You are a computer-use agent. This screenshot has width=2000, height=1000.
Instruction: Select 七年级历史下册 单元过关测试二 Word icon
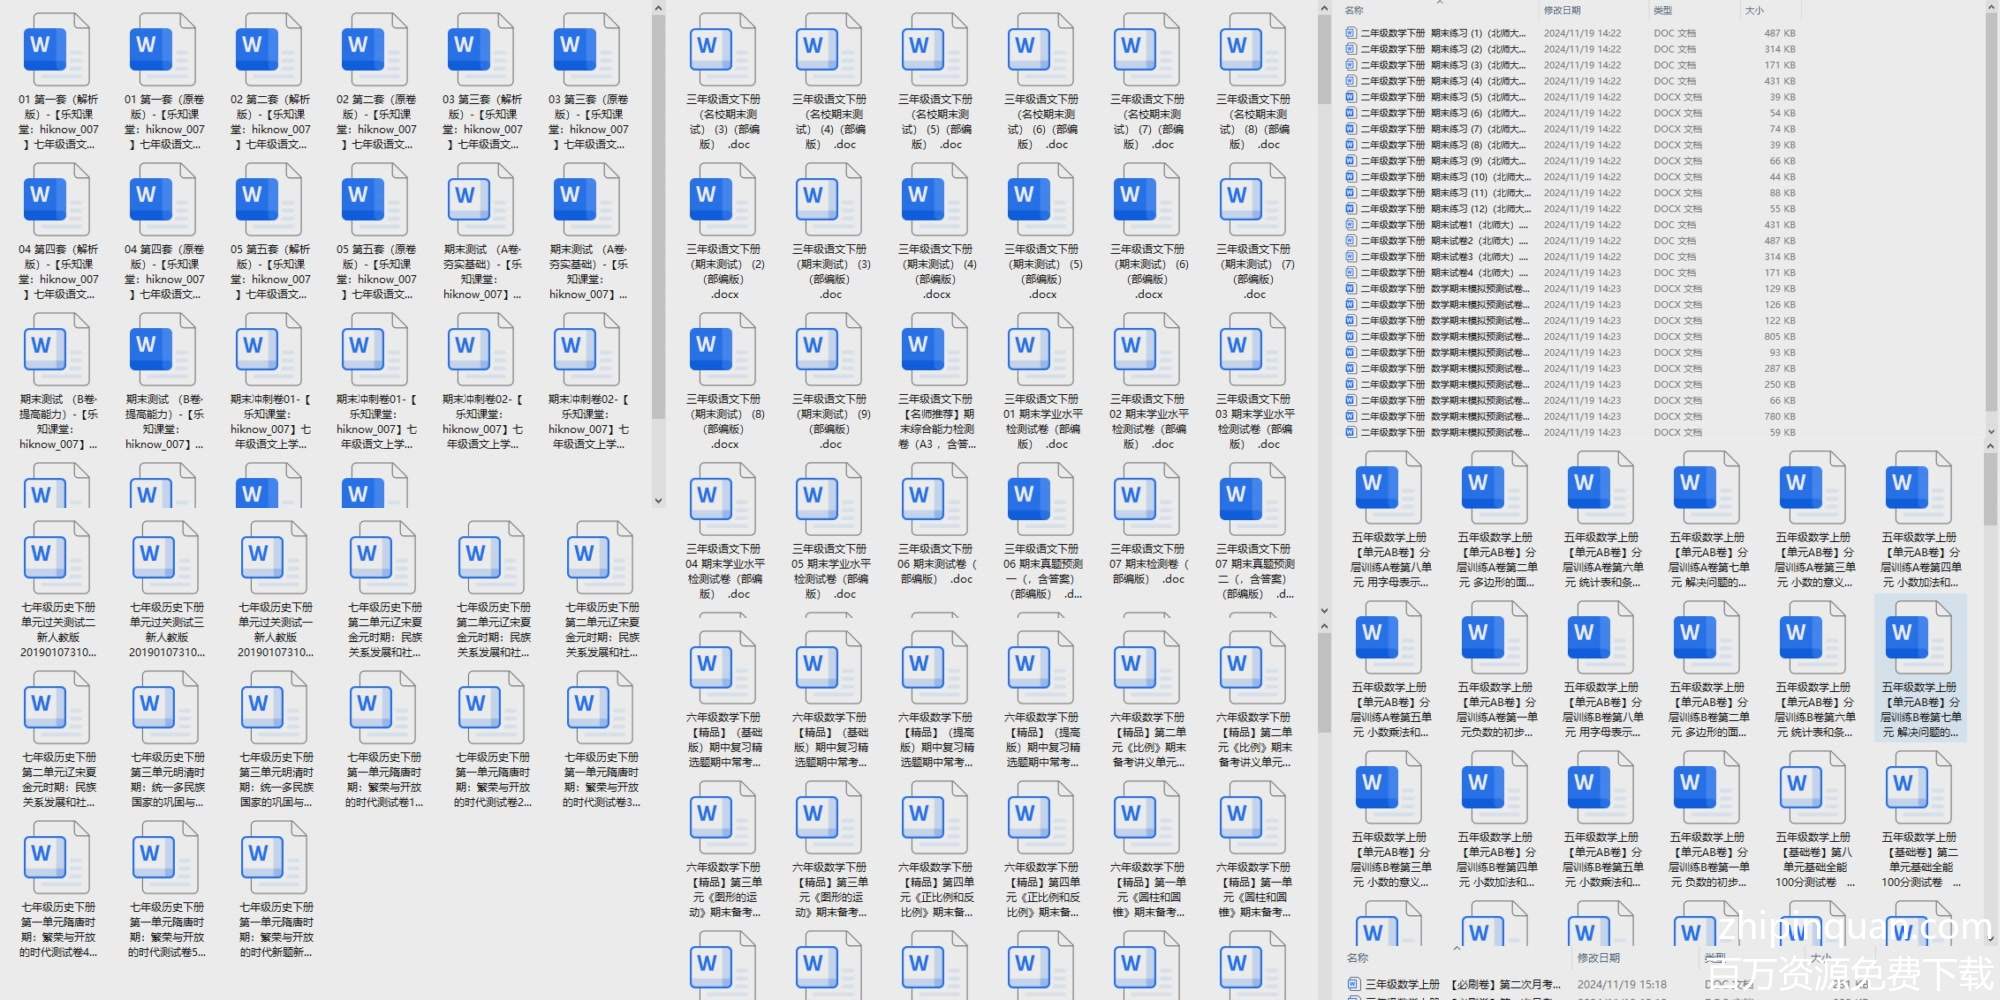point(57,558)
